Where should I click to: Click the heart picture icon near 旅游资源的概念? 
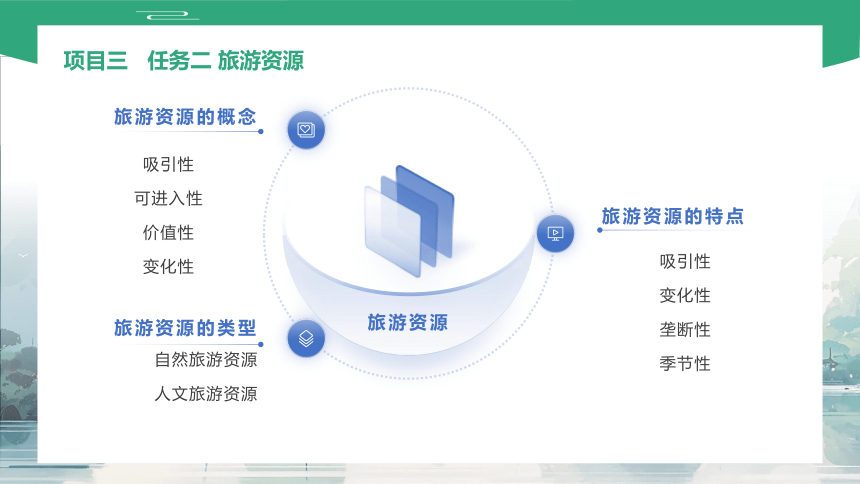click(x=306, y=130)
